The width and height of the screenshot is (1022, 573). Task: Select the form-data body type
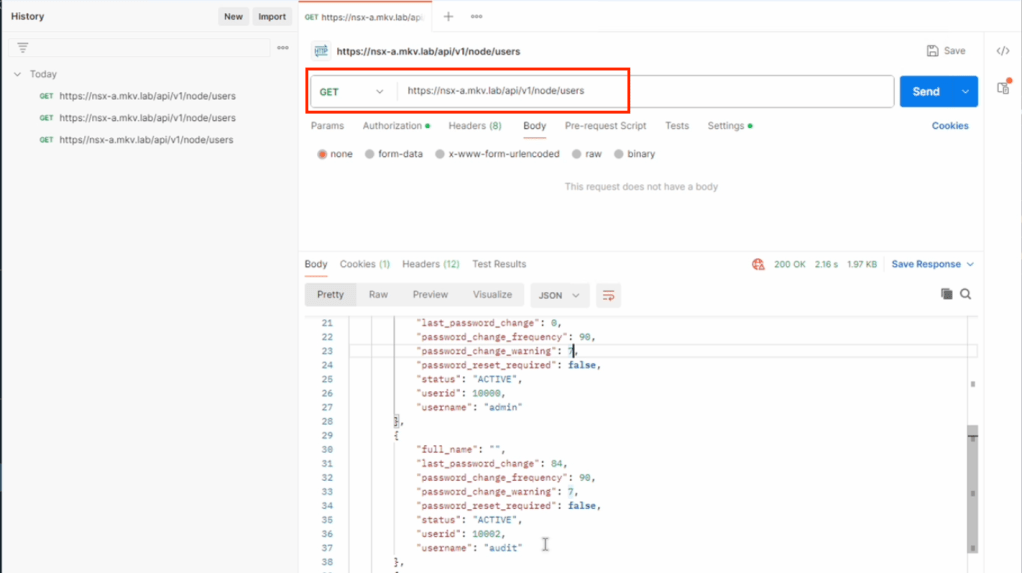(370, 154)
